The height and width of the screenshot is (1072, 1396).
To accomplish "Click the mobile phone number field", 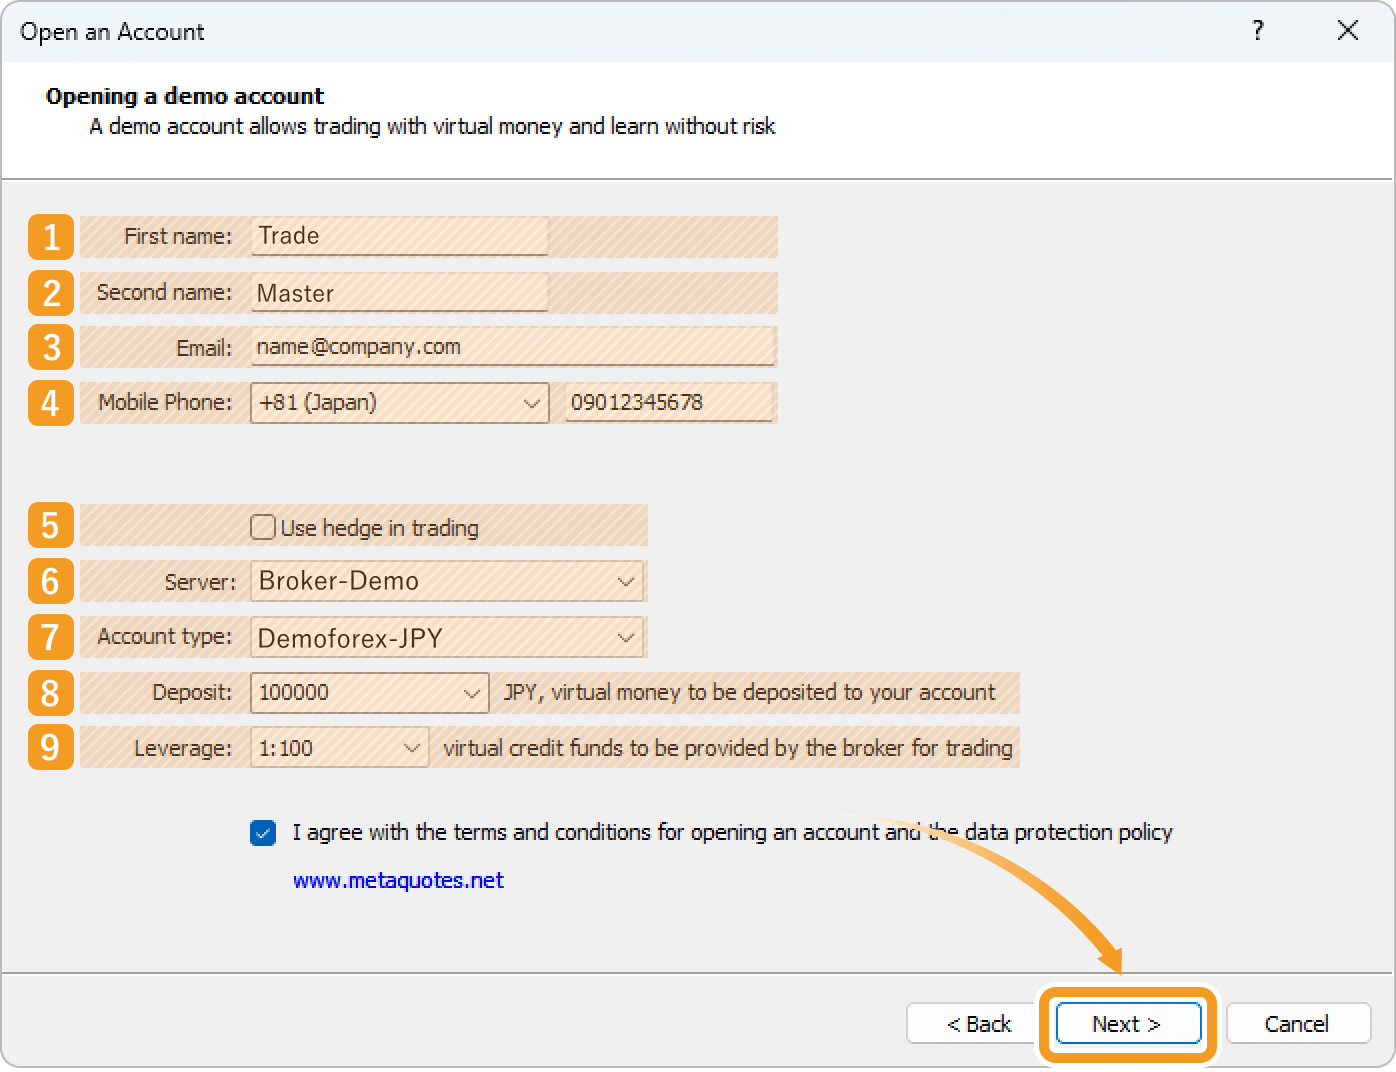I will 670,403.
